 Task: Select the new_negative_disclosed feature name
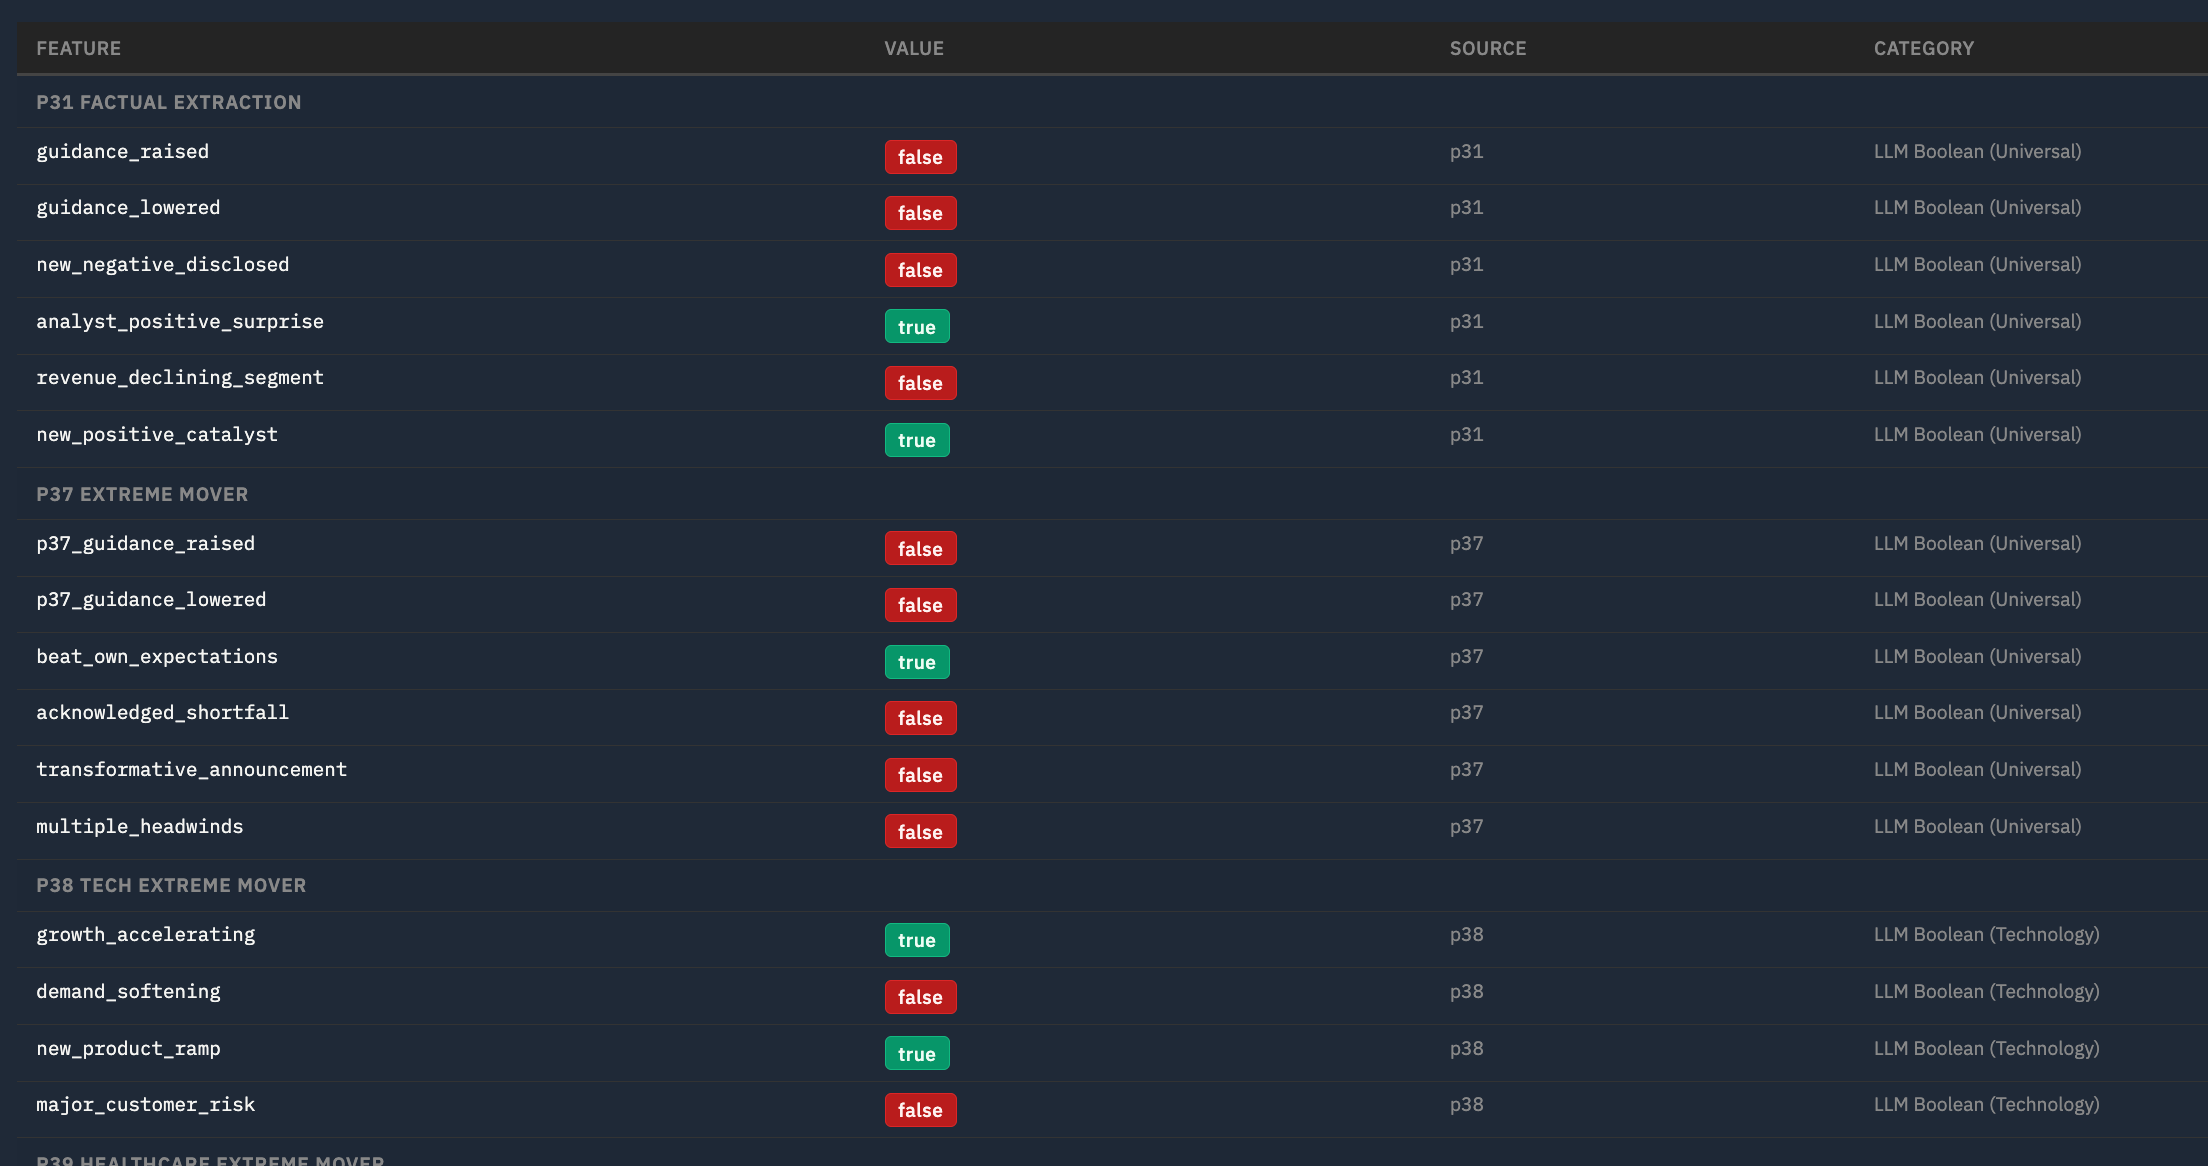(162, 264)
